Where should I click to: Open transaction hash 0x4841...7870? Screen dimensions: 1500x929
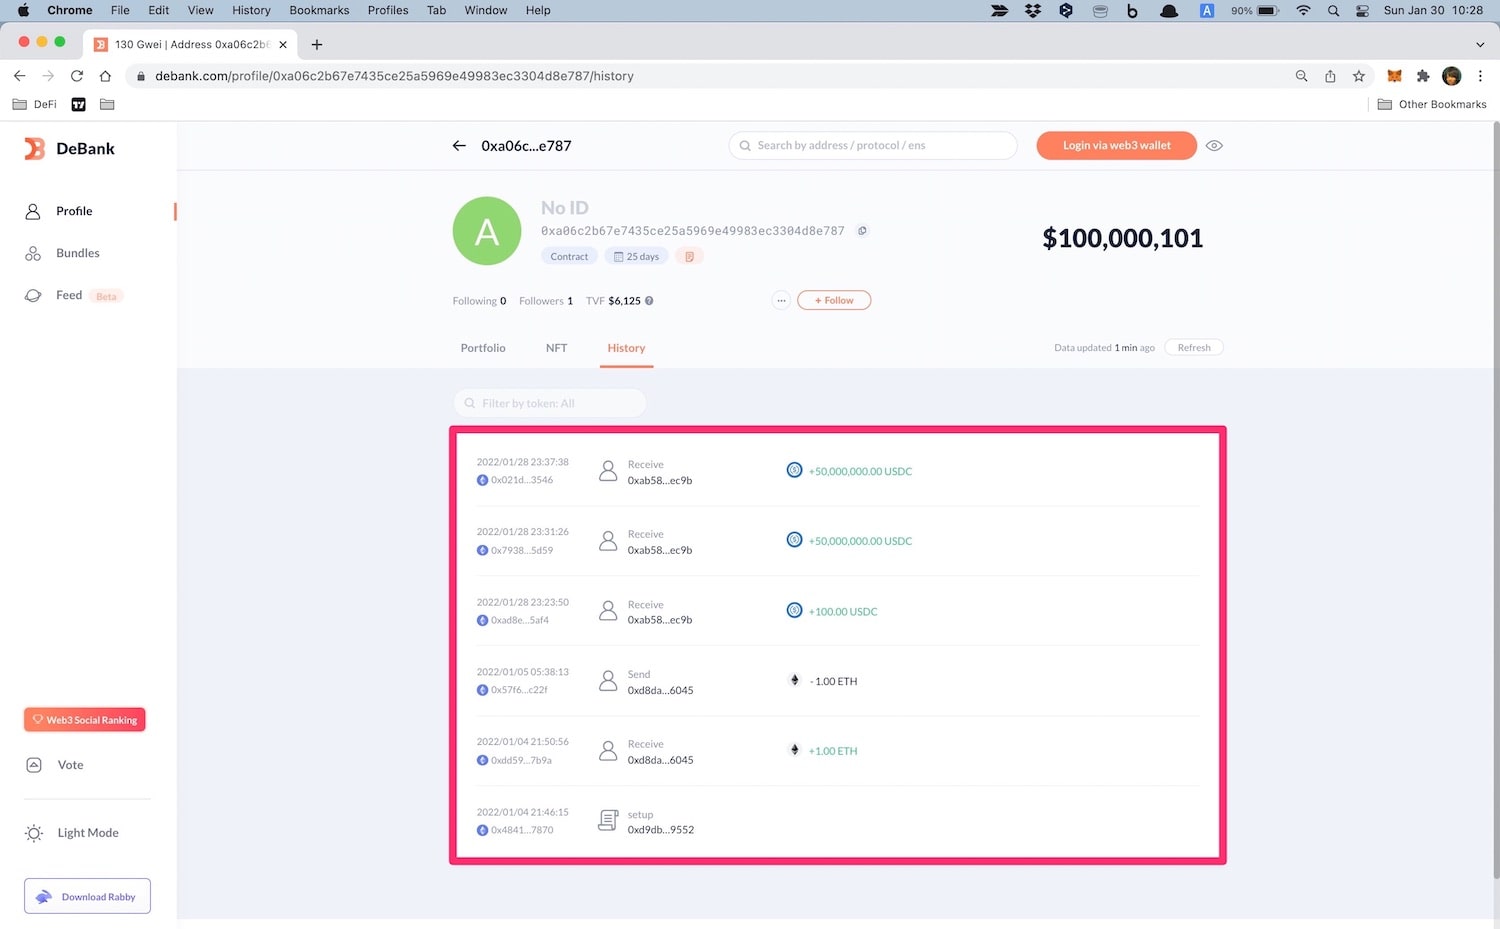pyautogui.click(x=522, y=830)
